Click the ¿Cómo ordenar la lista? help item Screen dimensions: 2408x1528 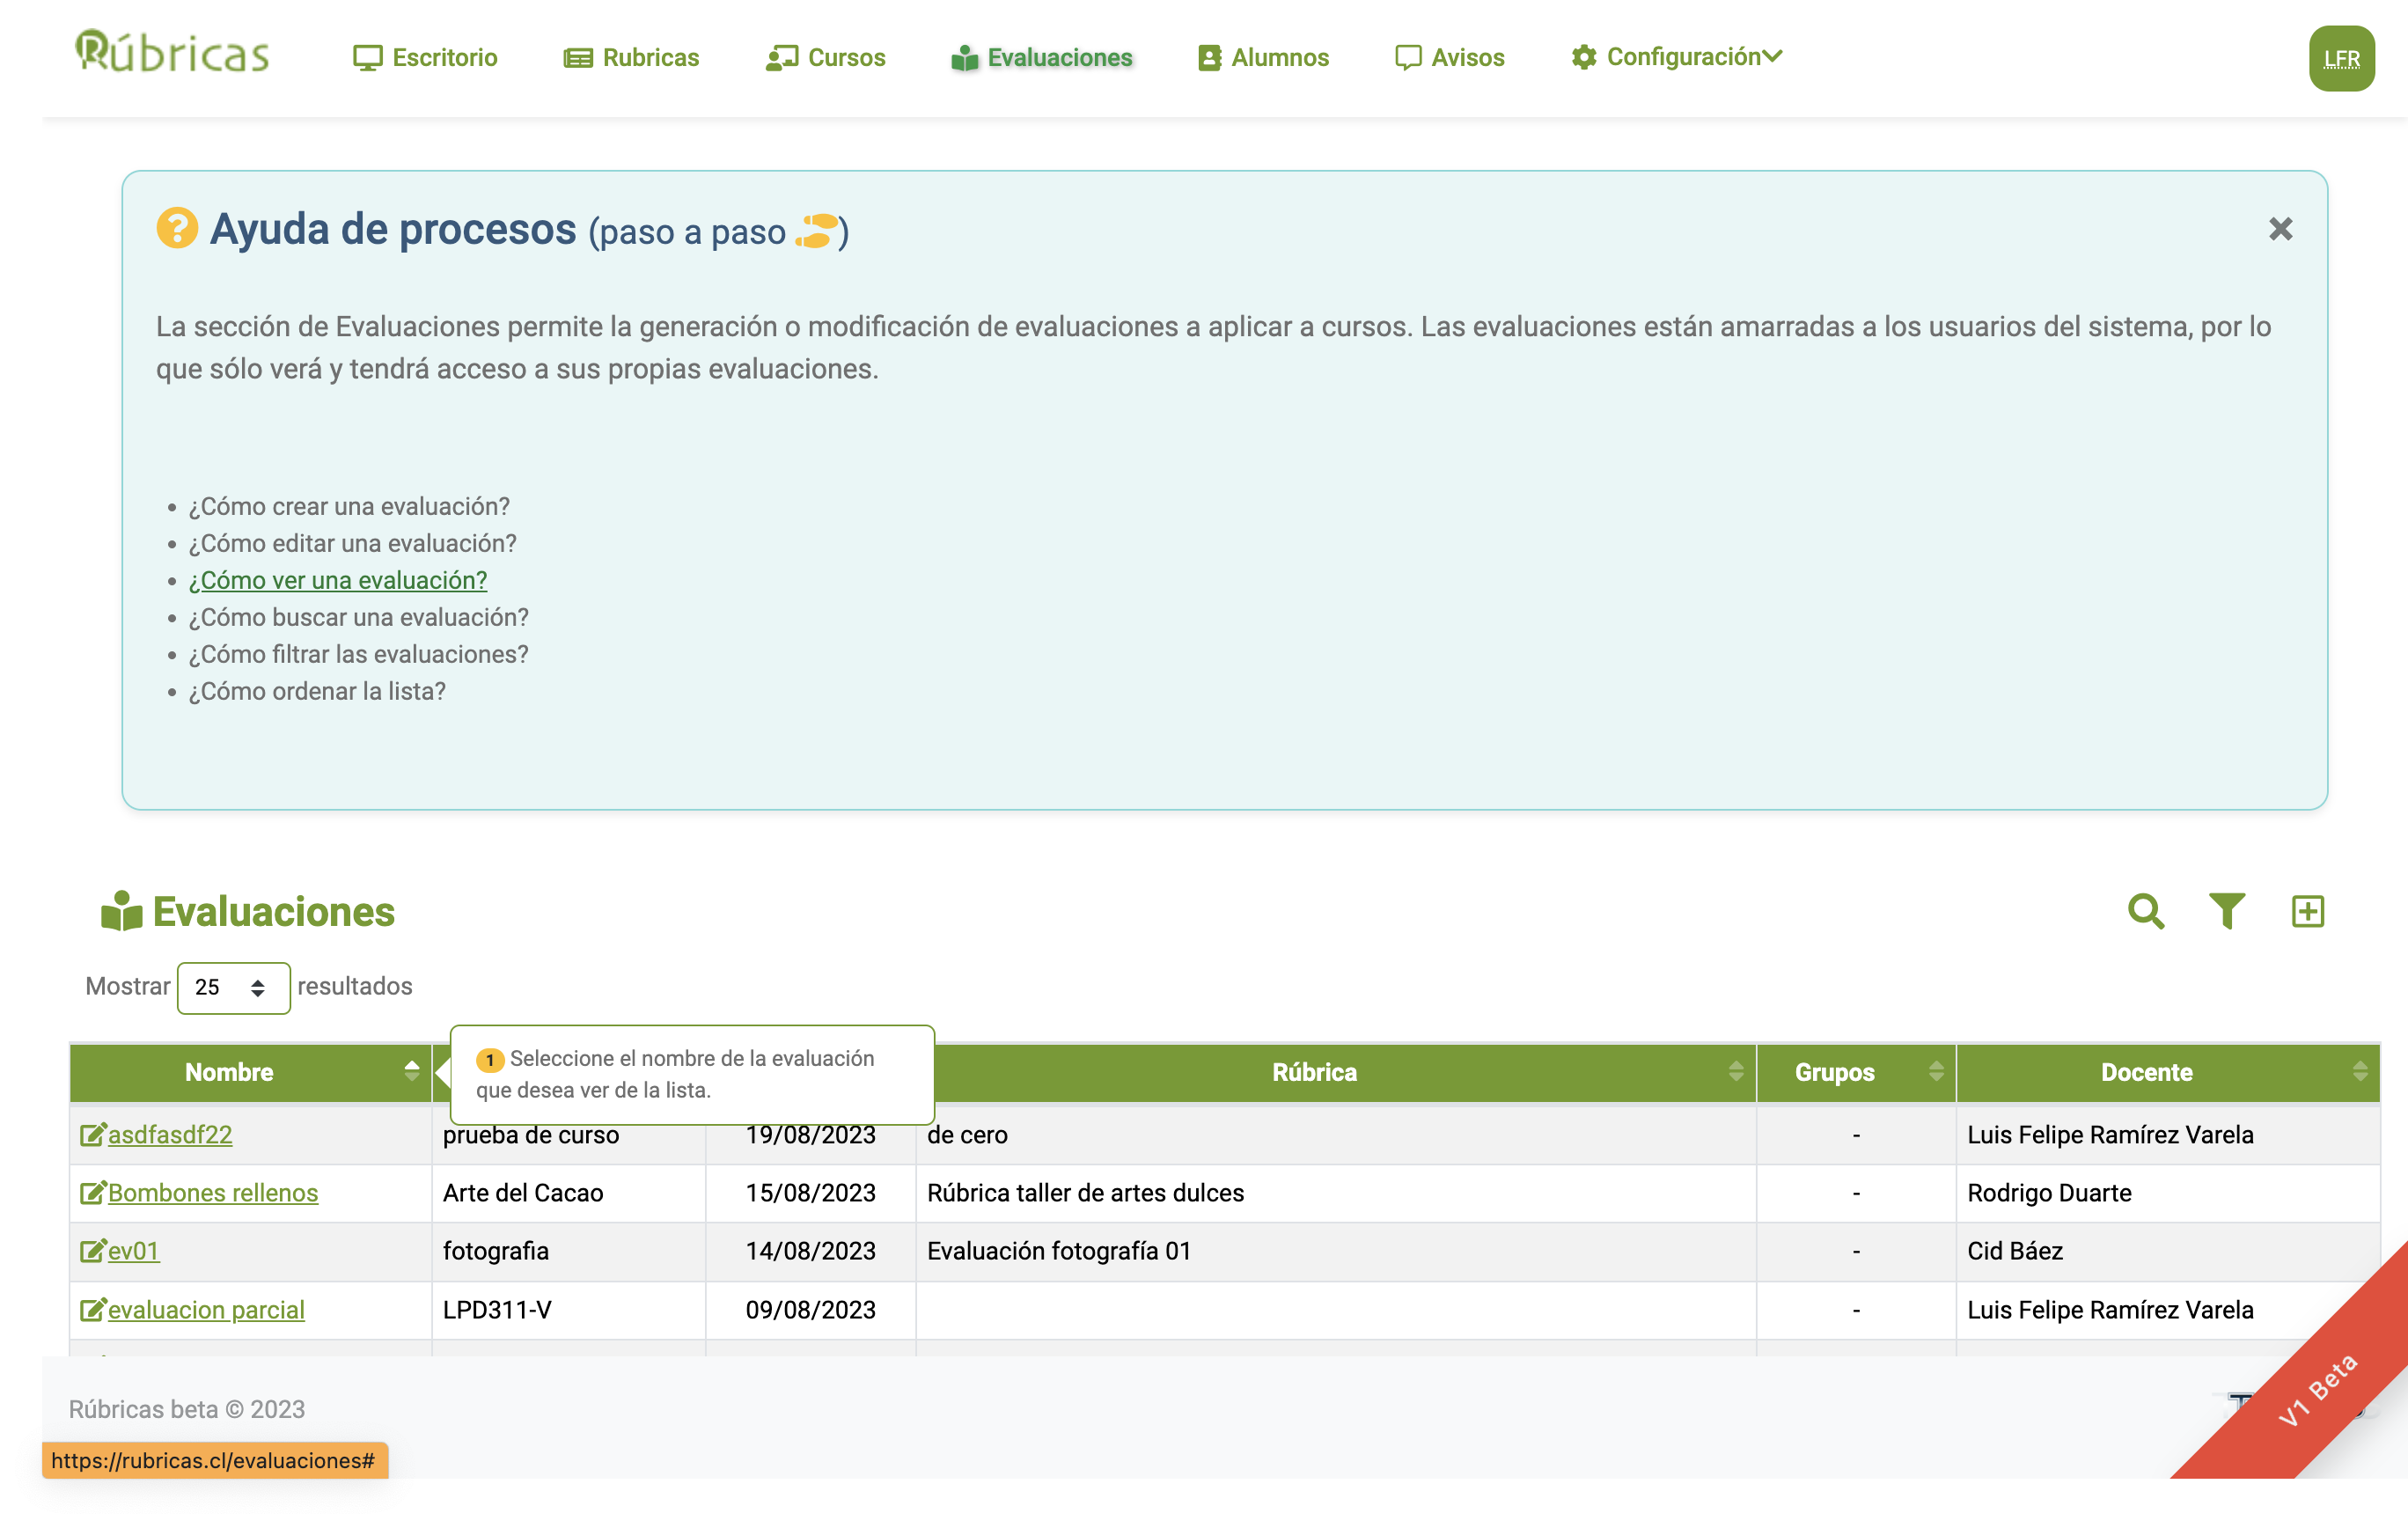pyautogui.click(x=317, y=692)
